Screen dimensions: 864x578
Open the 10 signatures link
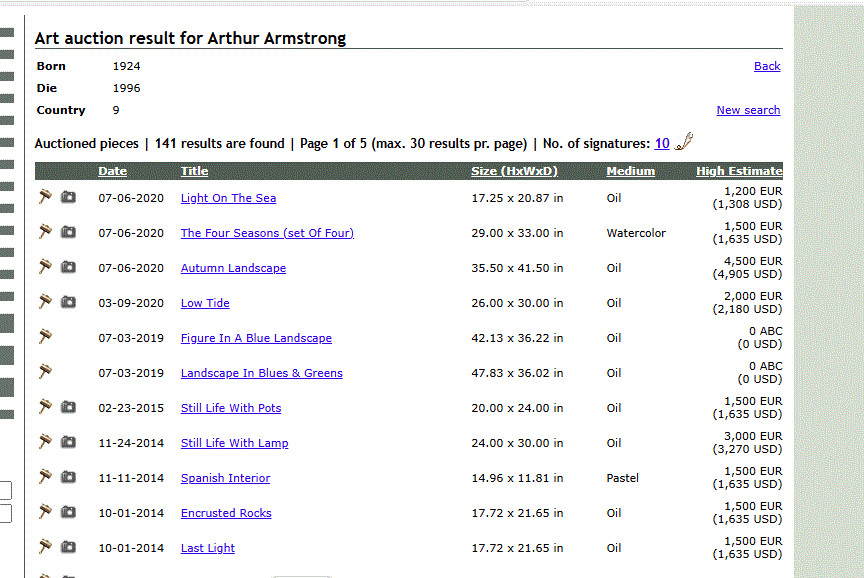(x=662, y=143)
